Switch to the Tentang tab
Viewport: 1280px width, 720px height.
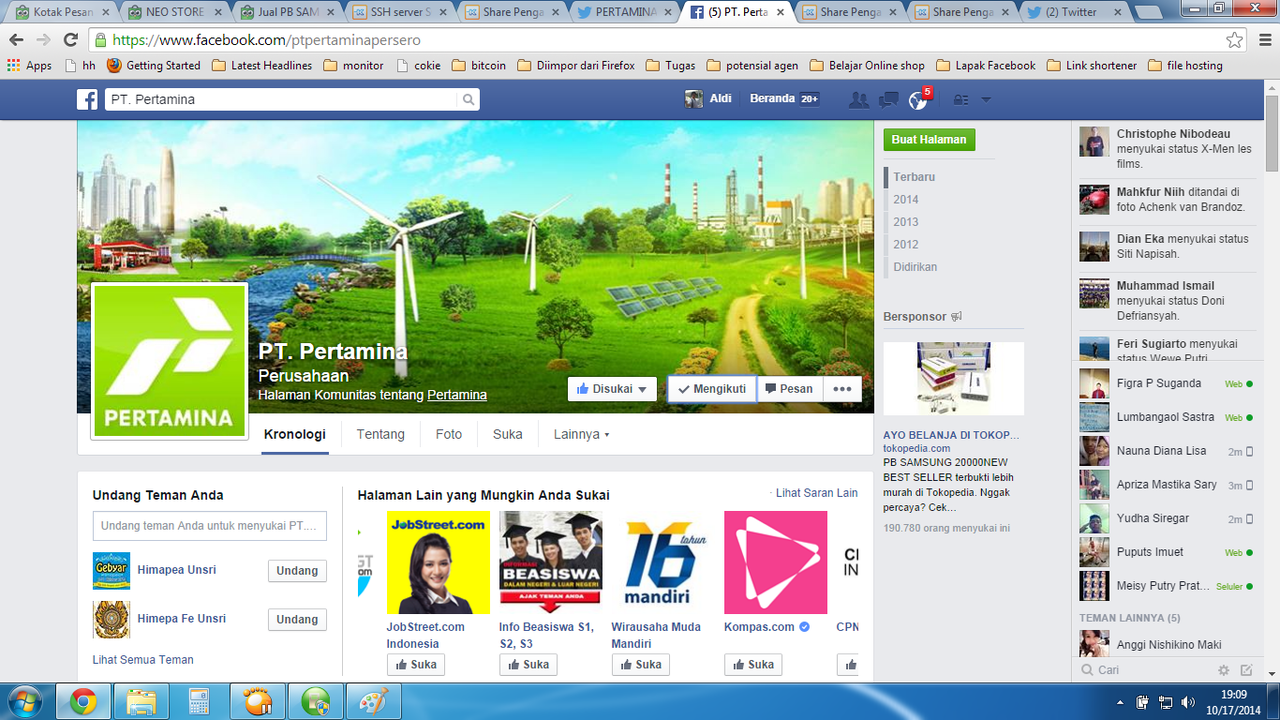tap(380, 434)
